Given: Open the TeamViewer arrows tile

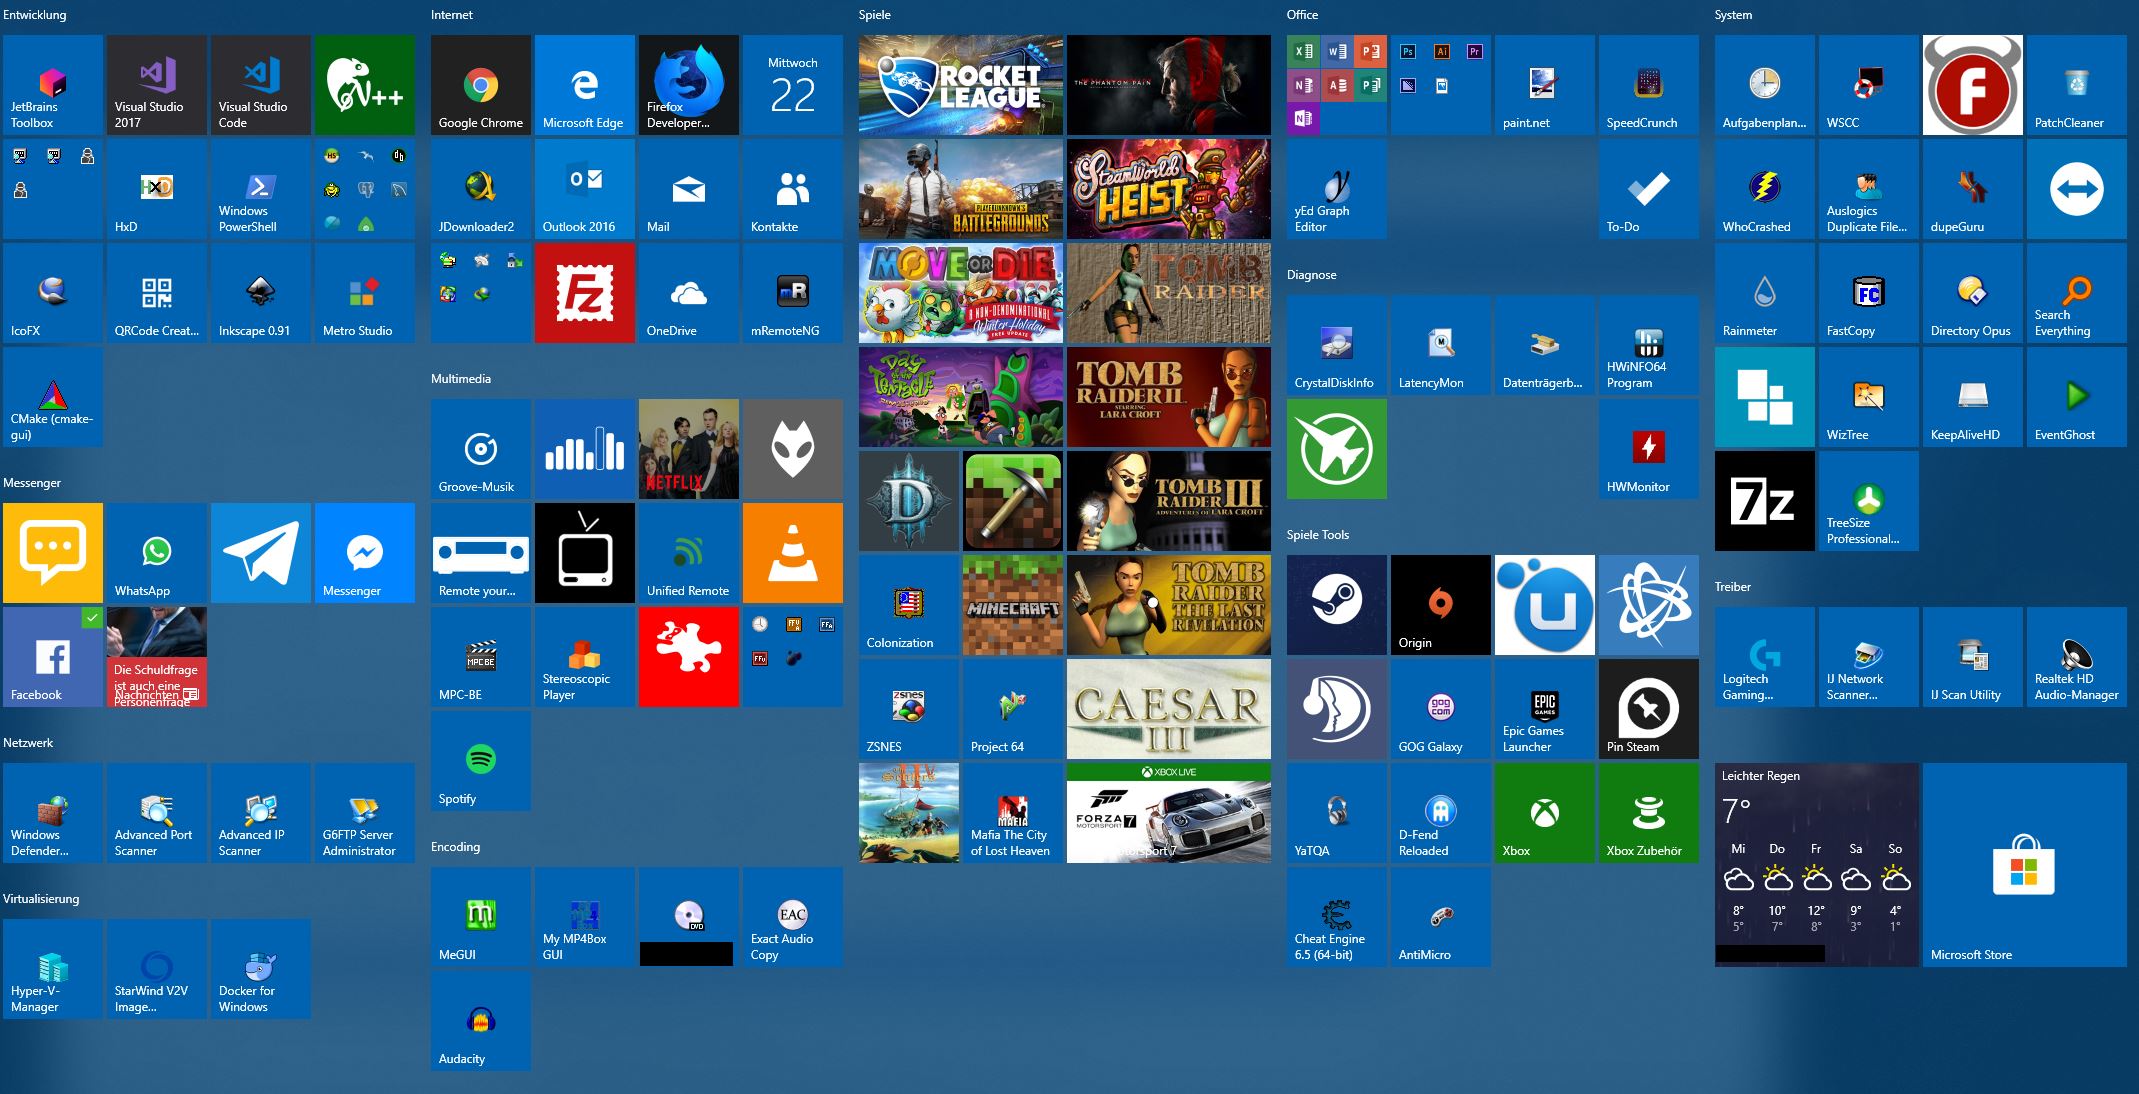Looking at the screenshot, I should pyautogui.click(x=2077, y=189).
